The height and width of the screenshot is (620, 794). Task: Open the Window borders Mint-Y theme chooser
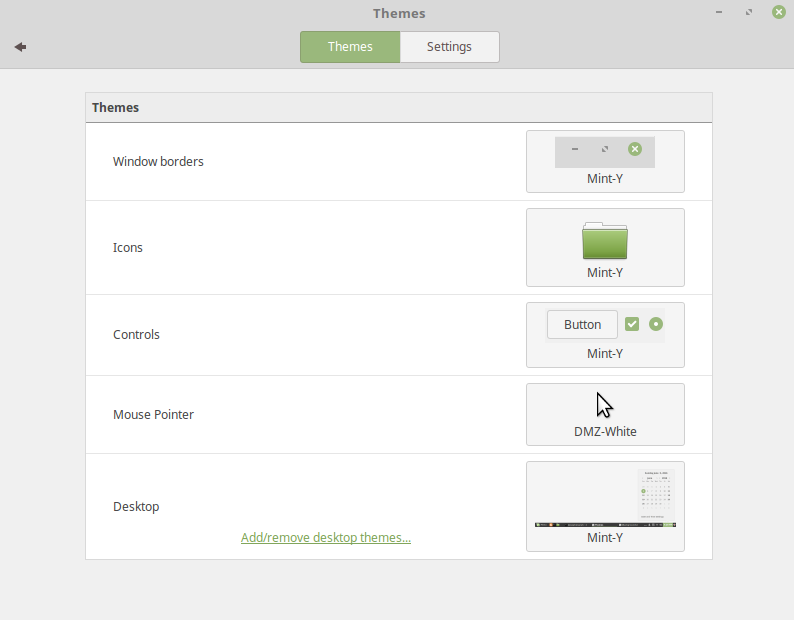pyautogui.click(x=605, y=162)
